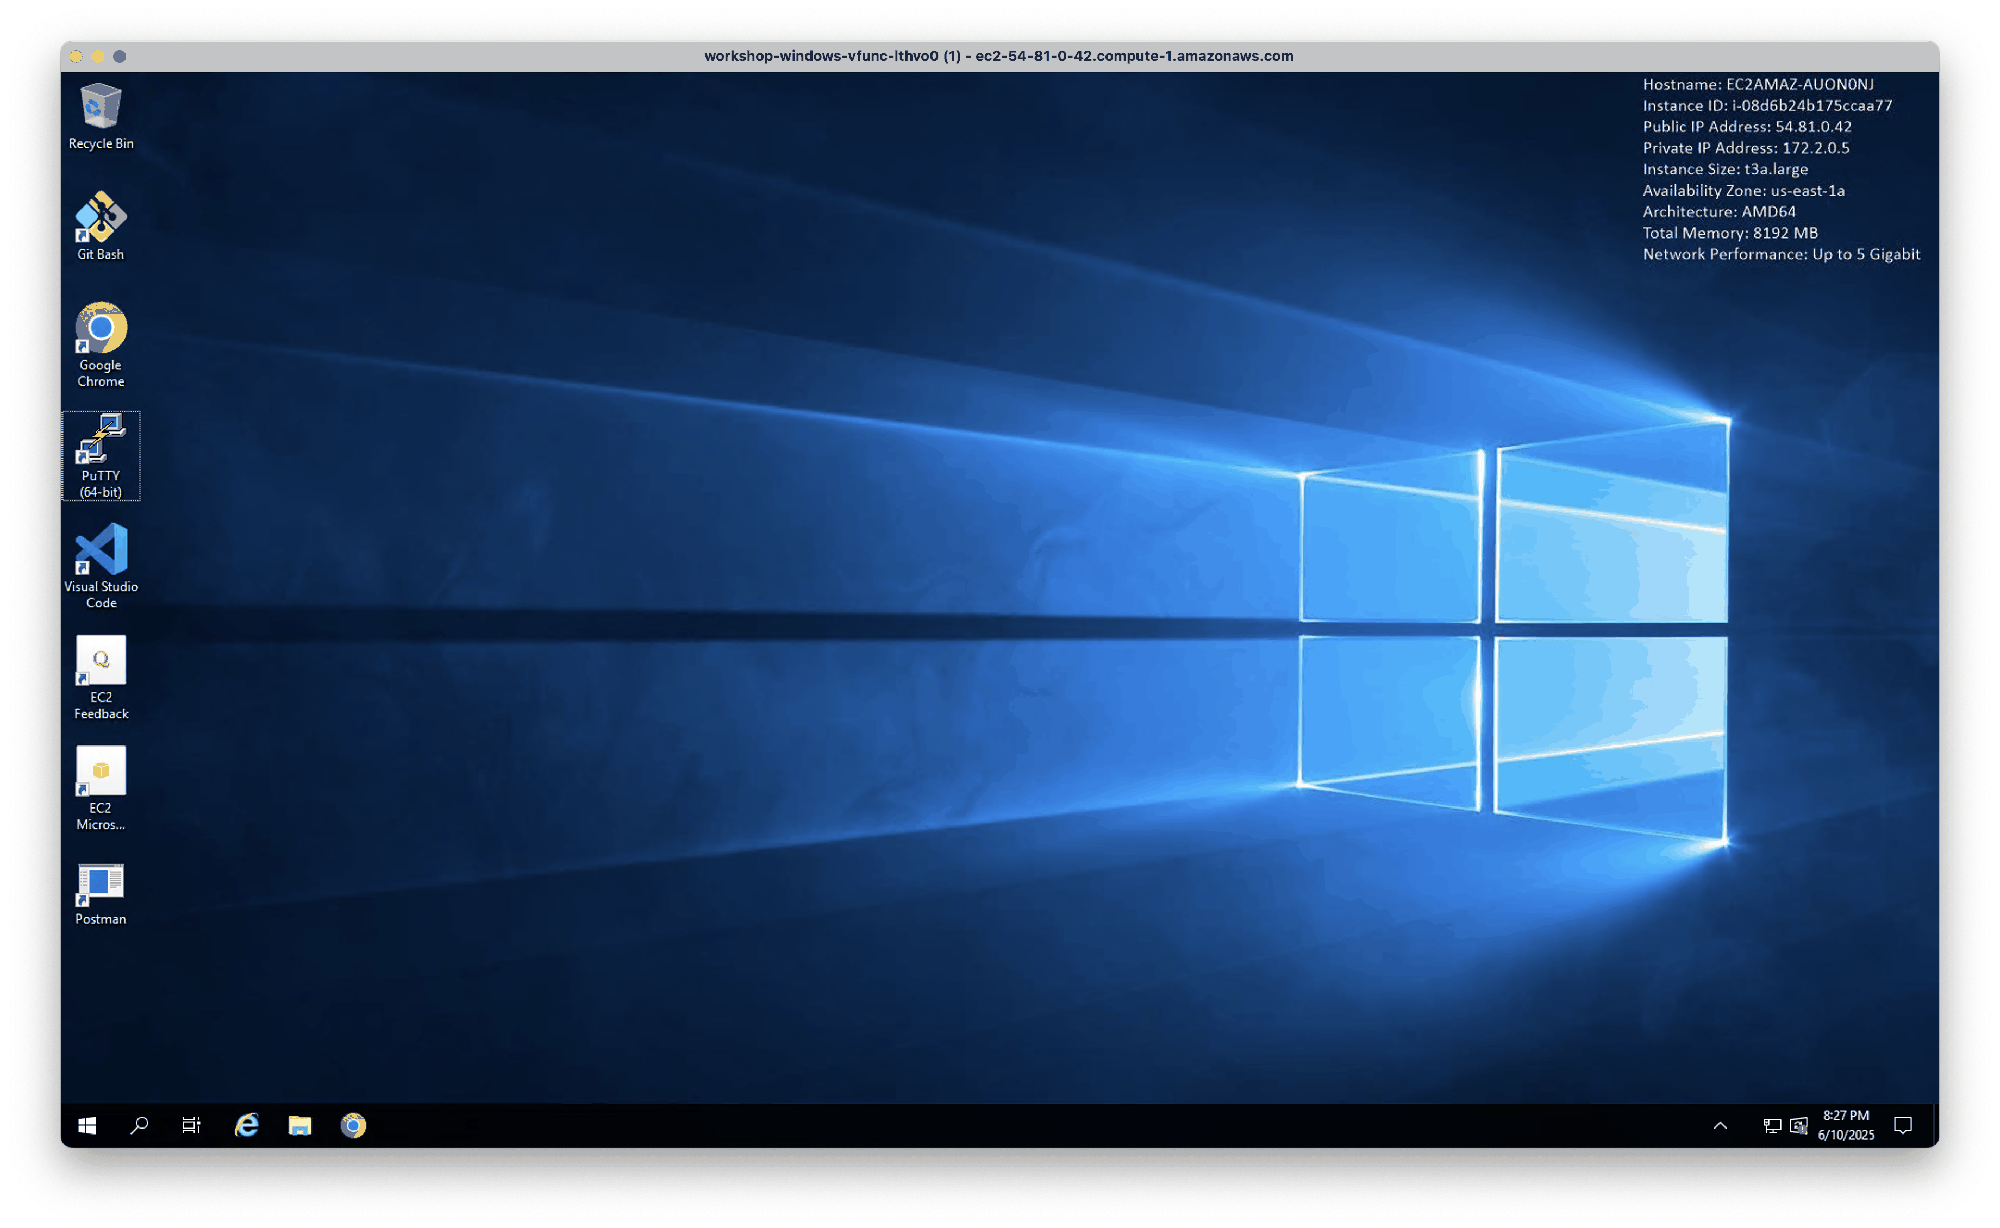Screen dimensions: 2000x1228
Task: Click the Instance Size line
Action: click(x=1725, y=169)
